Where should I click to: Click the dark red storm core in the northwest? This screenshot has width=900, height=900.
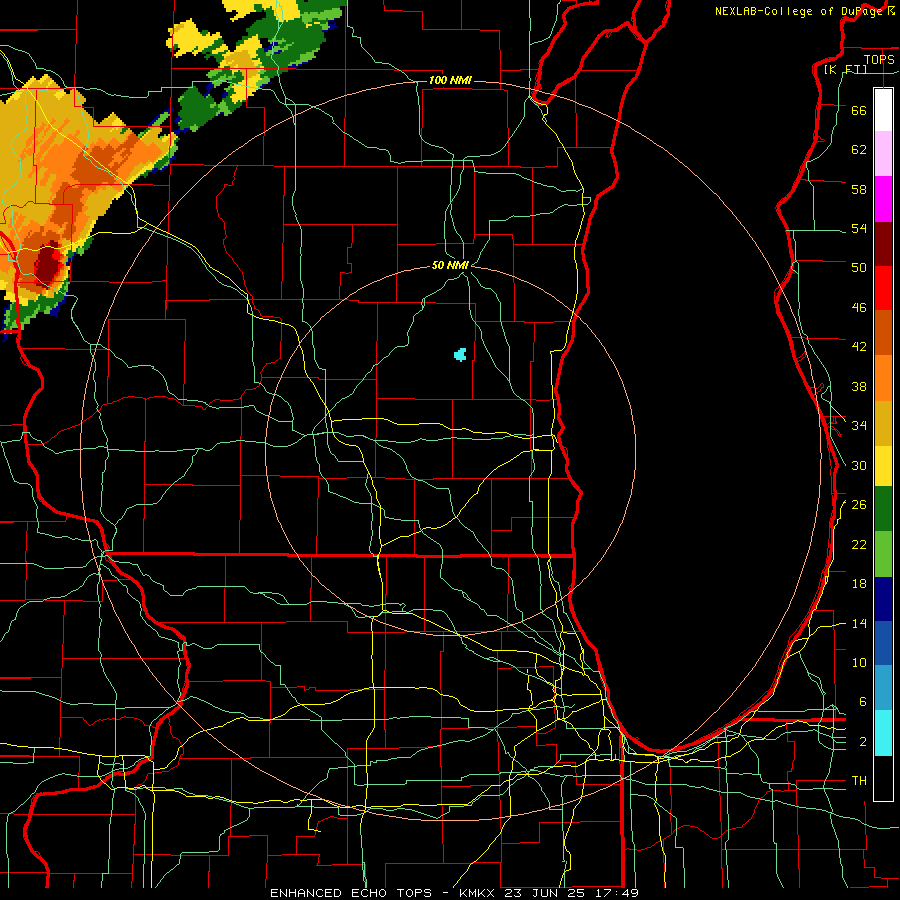pyautogui.click(x=48, y=265)
